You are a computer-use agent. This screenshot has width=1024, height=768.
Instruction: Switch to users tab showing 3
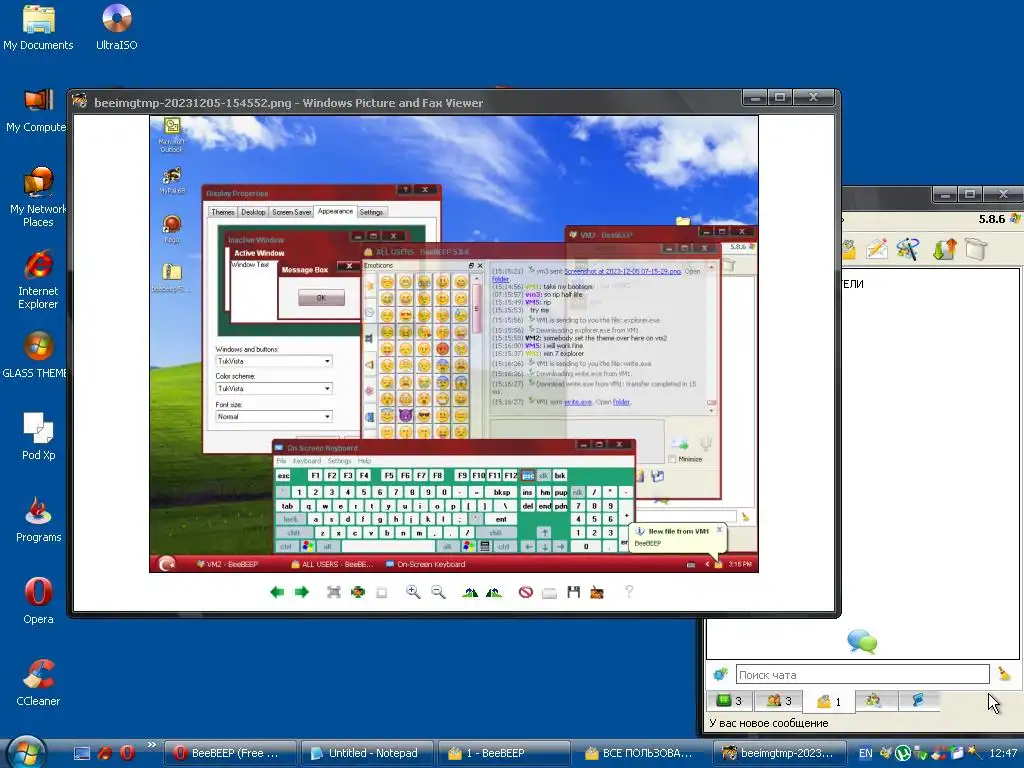(778, 701)
